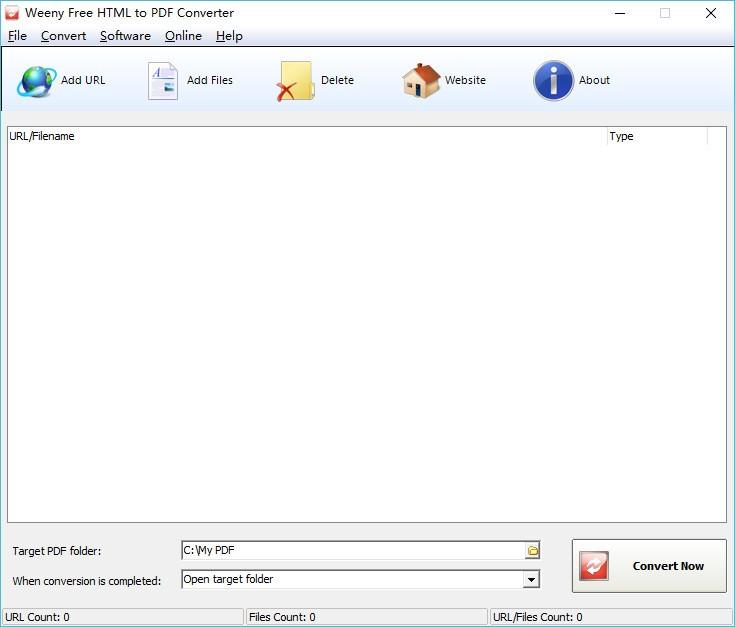Click the Add URL globe icon
The height and width of the screenshot is (627, 735).
pyautogui.click(x=37, y=81)
